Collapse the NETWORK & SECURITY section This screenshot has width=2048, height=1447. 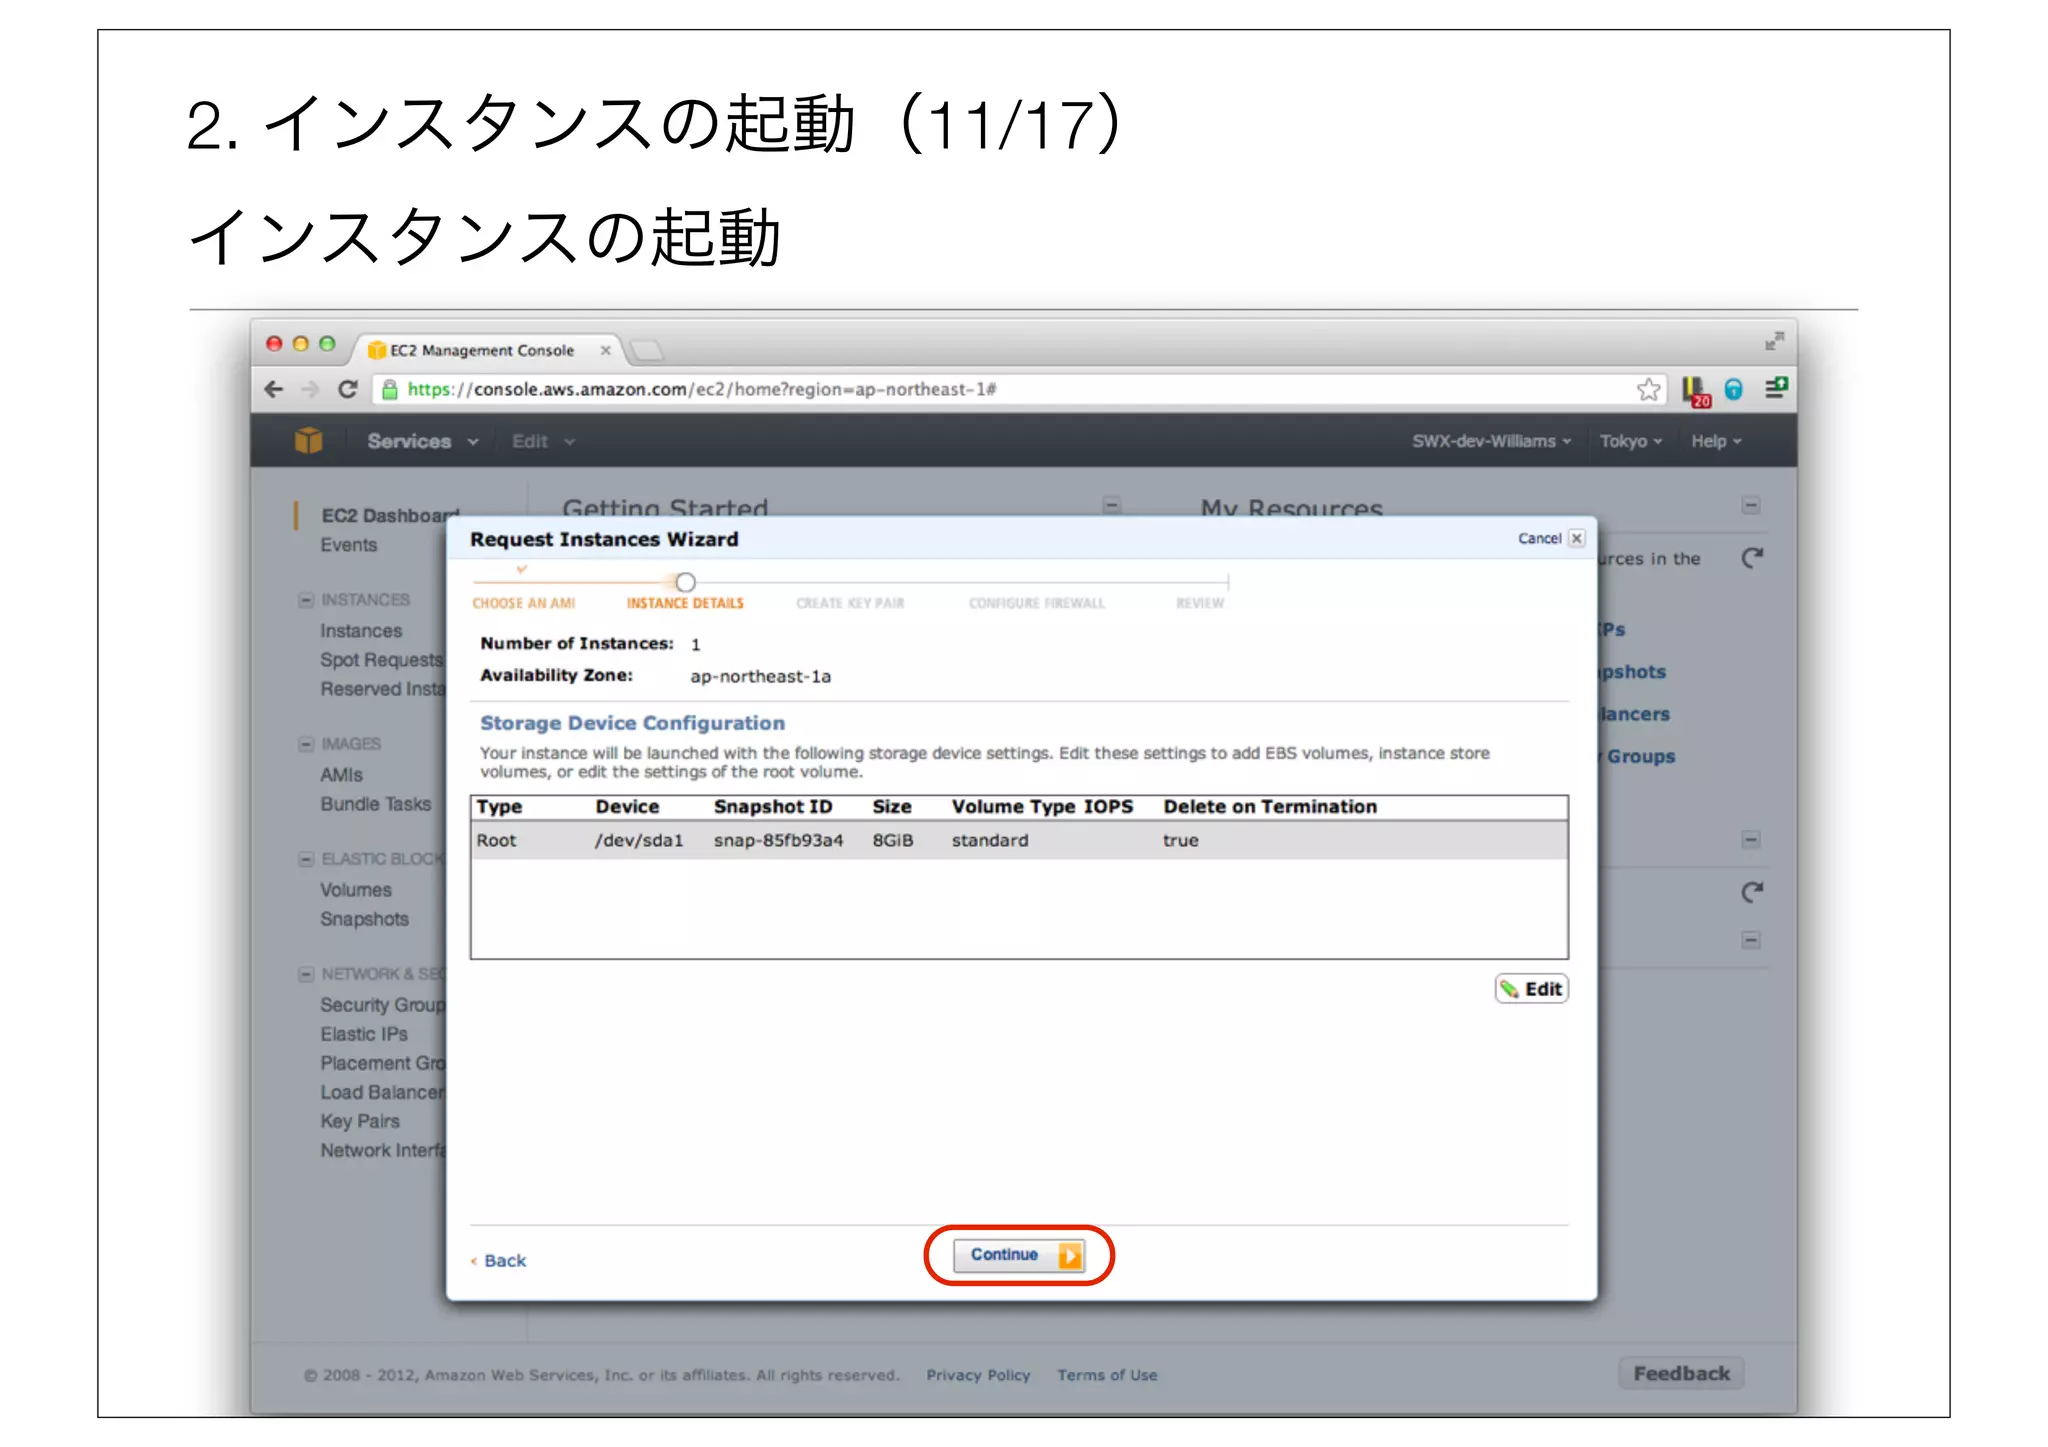click(306, 974)
